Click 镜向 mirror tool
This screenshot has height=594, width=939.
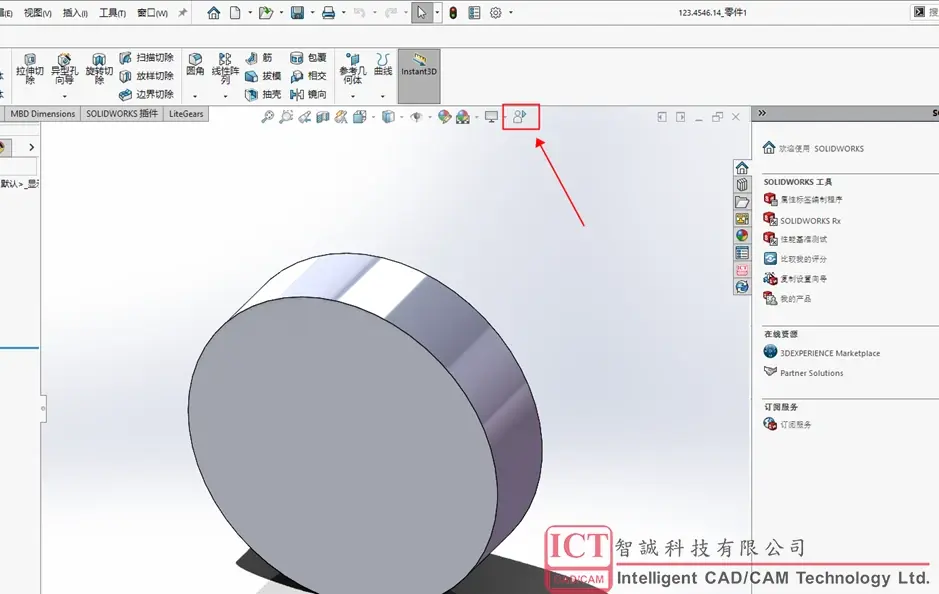[308, 95]
